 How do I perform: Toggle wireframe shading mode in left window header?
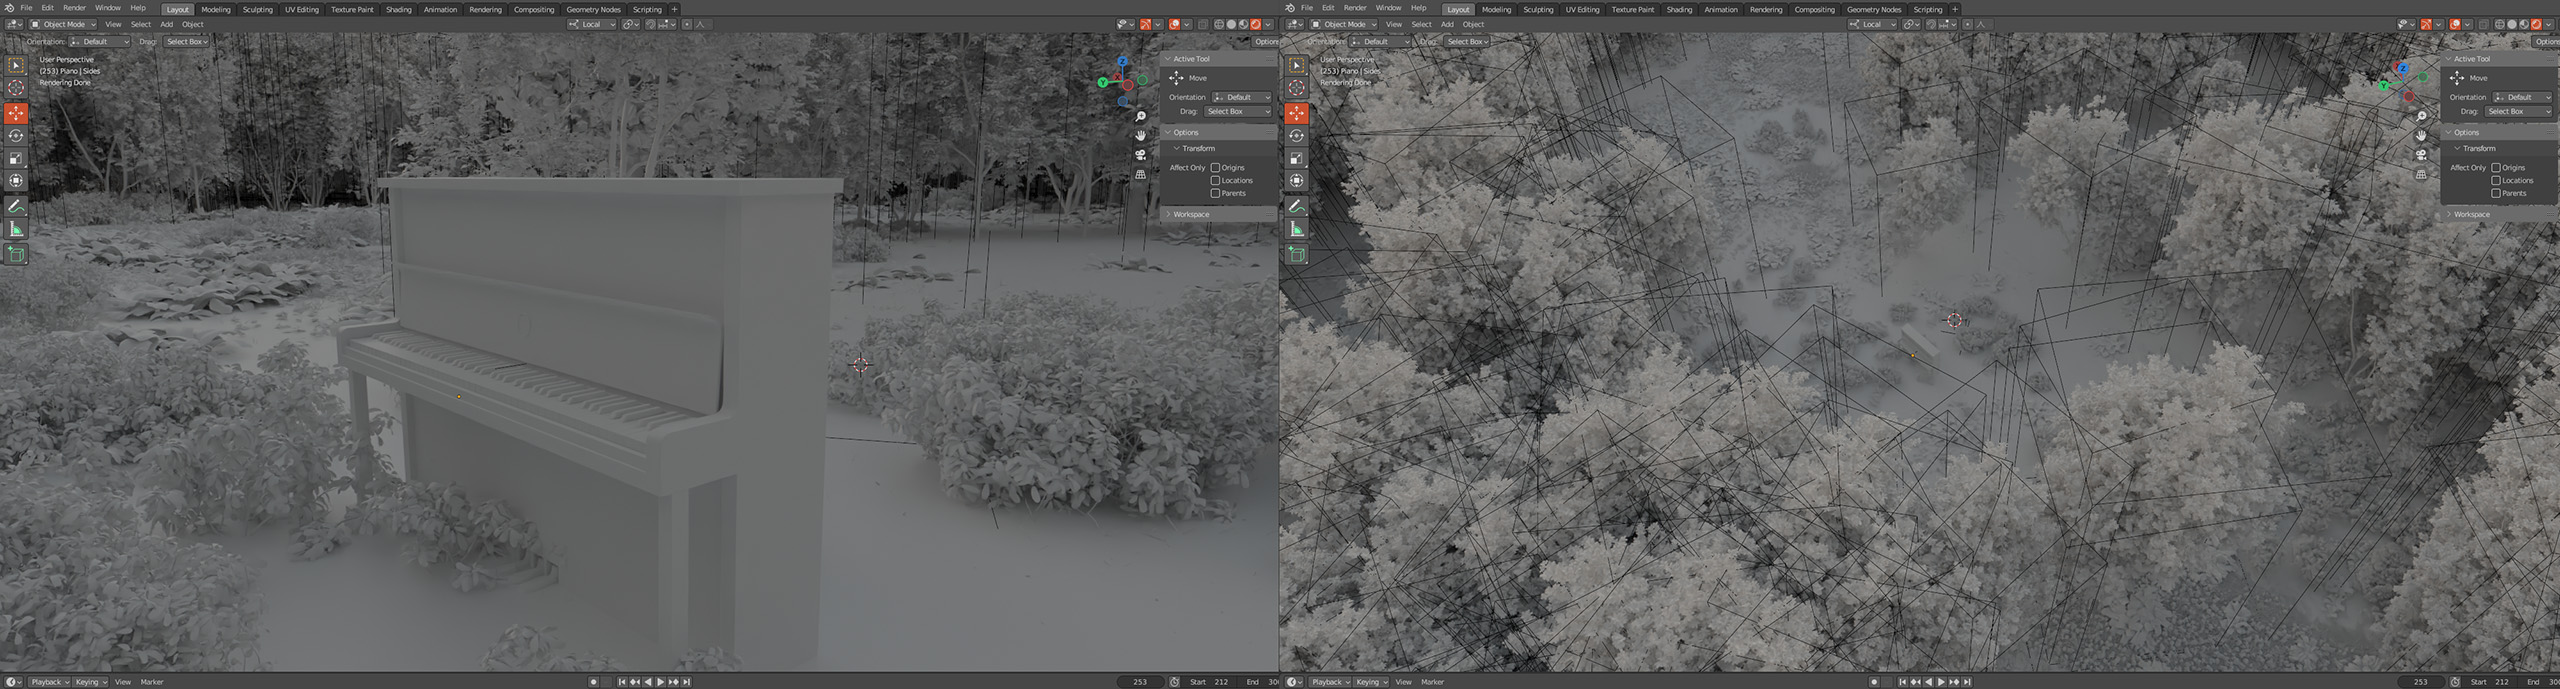tap(1219, 25)
